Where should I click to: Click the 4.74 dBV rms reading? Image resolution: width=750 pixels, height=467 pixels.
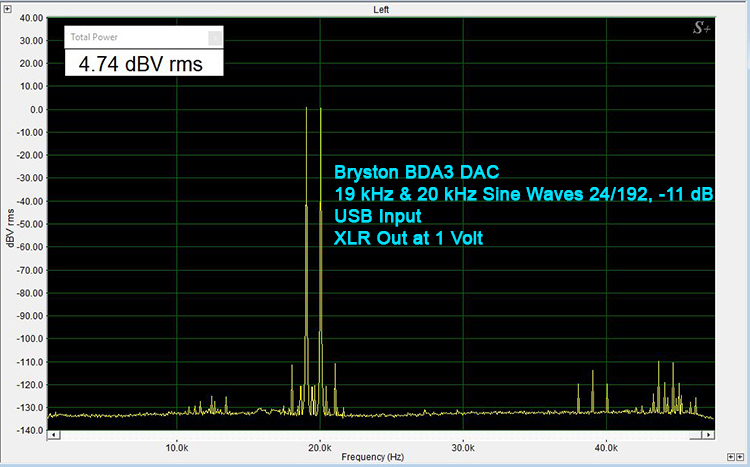click(143, 63)
